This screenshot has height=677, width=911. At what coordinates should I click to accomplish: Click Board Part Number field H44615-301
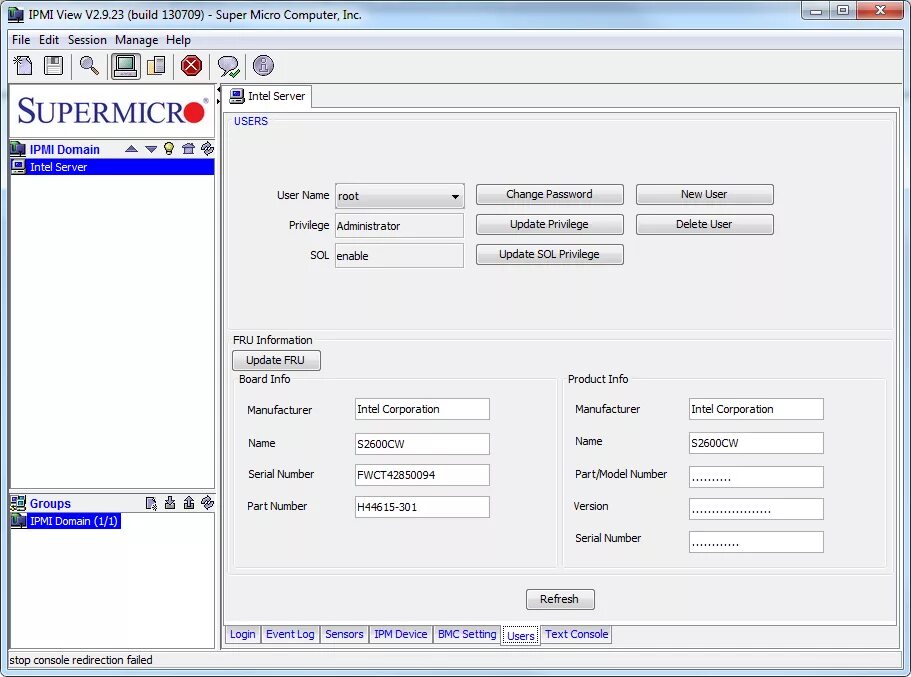pyautogui.click(x=422, y=507)
